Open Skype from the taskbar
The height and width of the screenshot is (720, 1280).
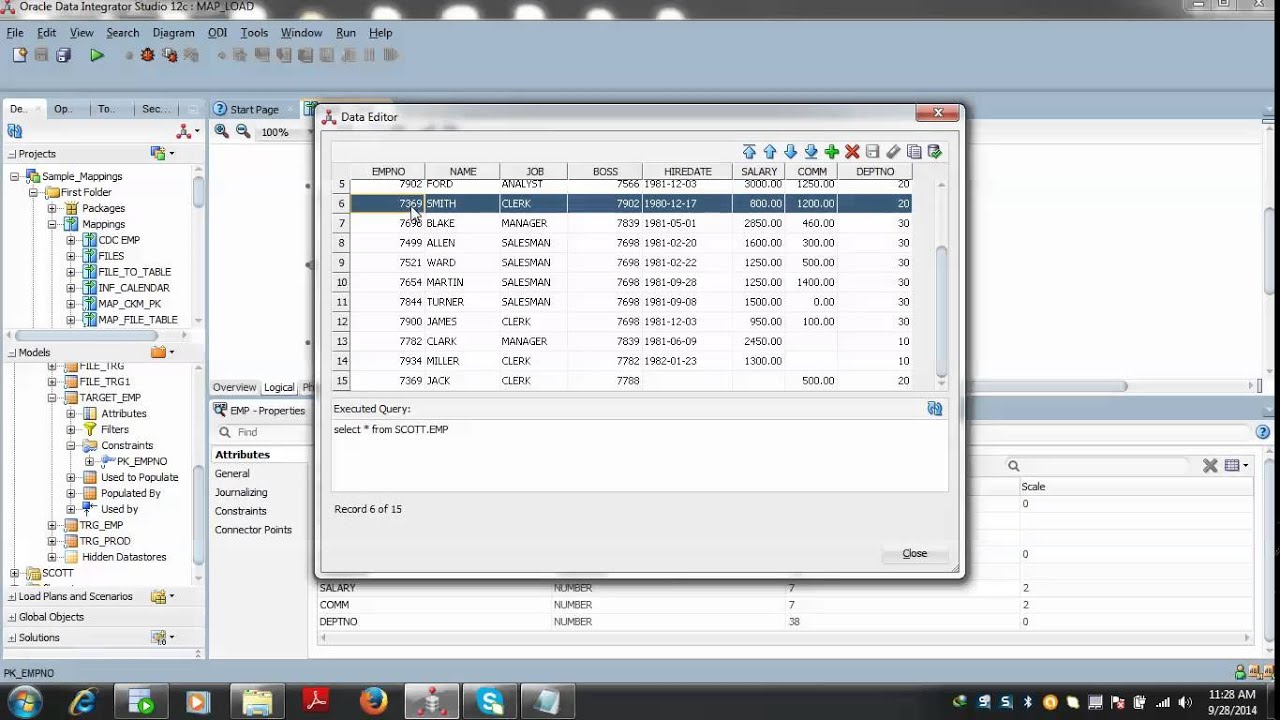tap(490, 702)
